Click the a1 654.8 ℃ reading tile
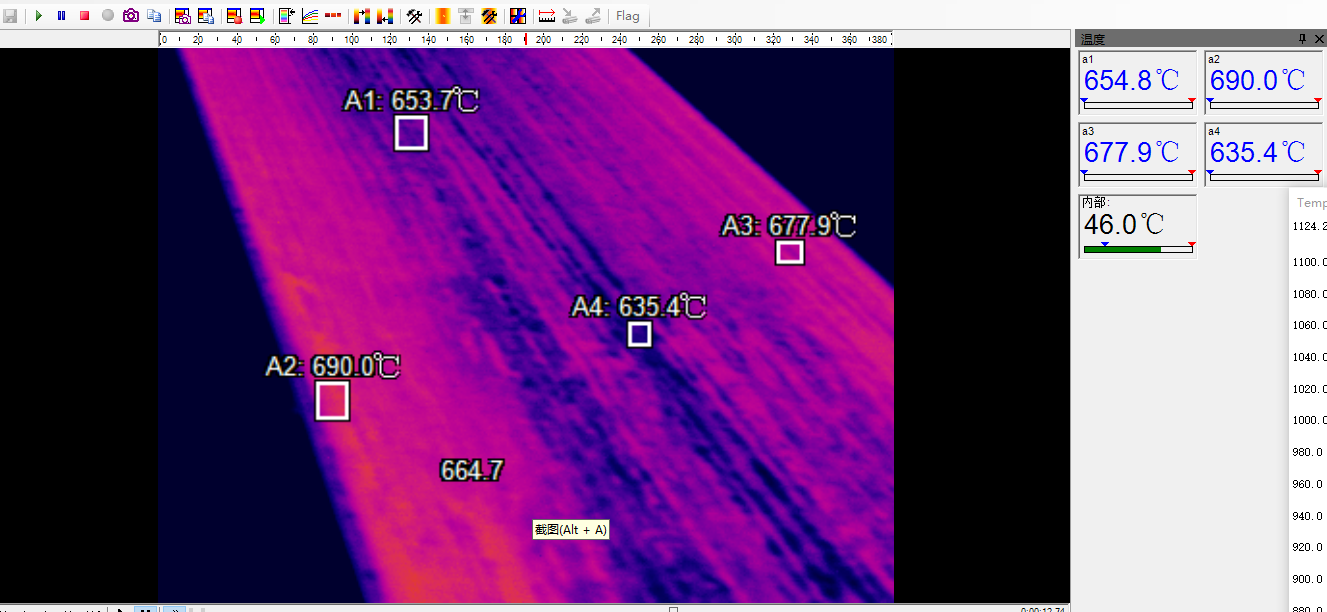Viewport: 1327px width, 612px height. (x=1138, y=82)
